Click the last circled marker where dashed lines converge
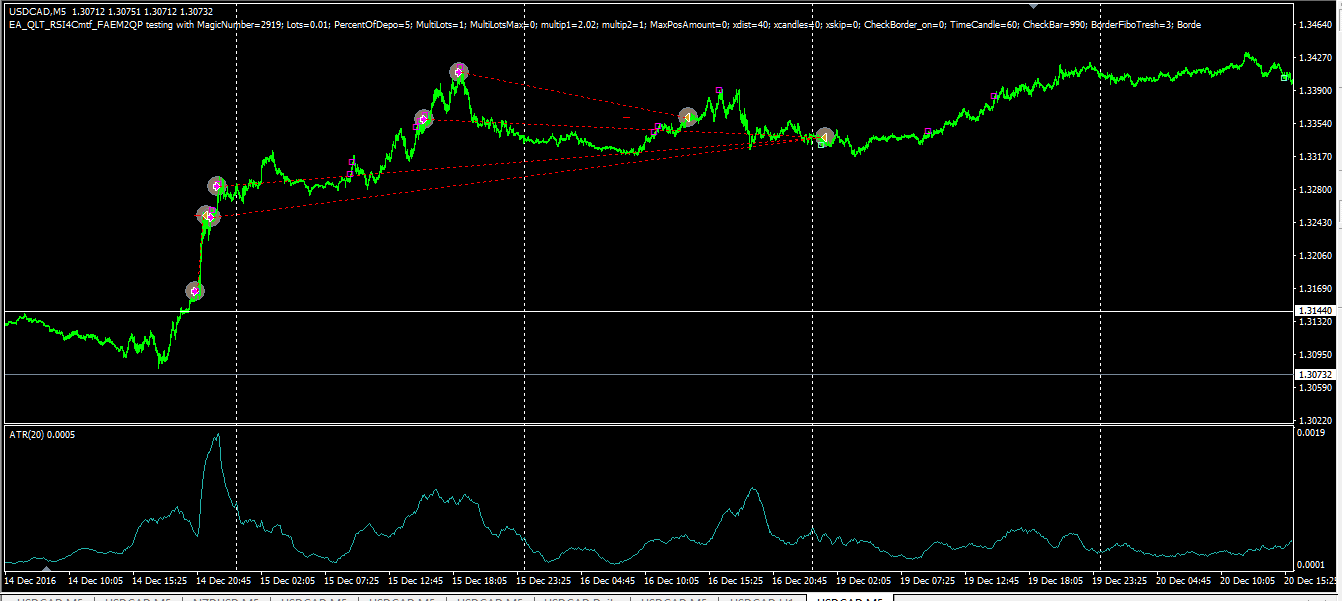The image size is (1342, 601). pos(825,136)
